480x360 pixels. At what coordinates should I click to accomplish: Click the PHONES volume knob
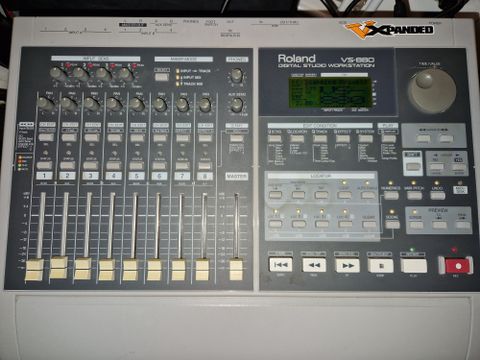point(236,75)
